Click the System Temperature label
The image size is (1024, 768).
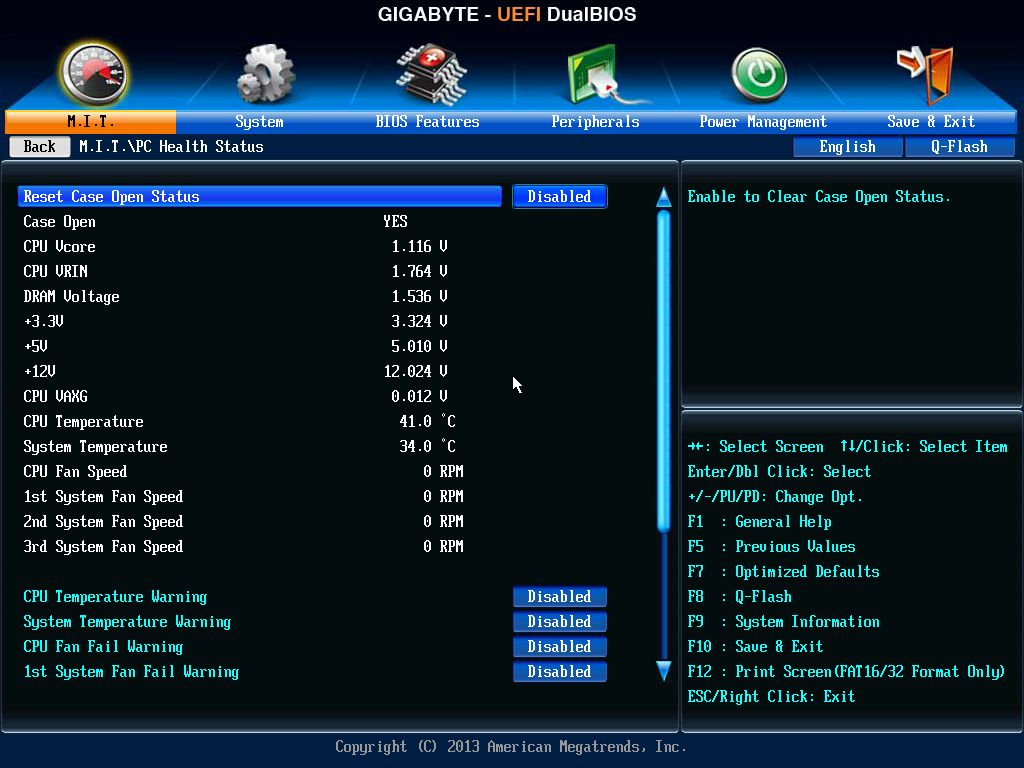click(95, 447)
